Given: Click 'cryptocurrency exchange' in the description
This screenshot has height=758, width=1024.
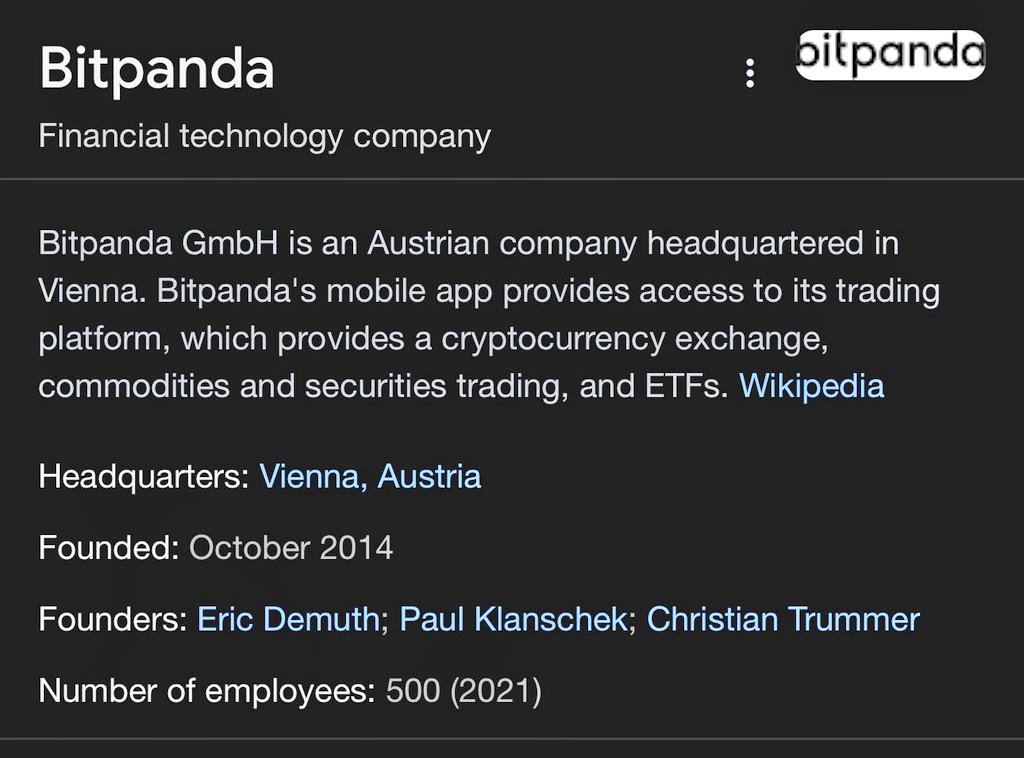Looking at the screenshot, I should 628,339.
